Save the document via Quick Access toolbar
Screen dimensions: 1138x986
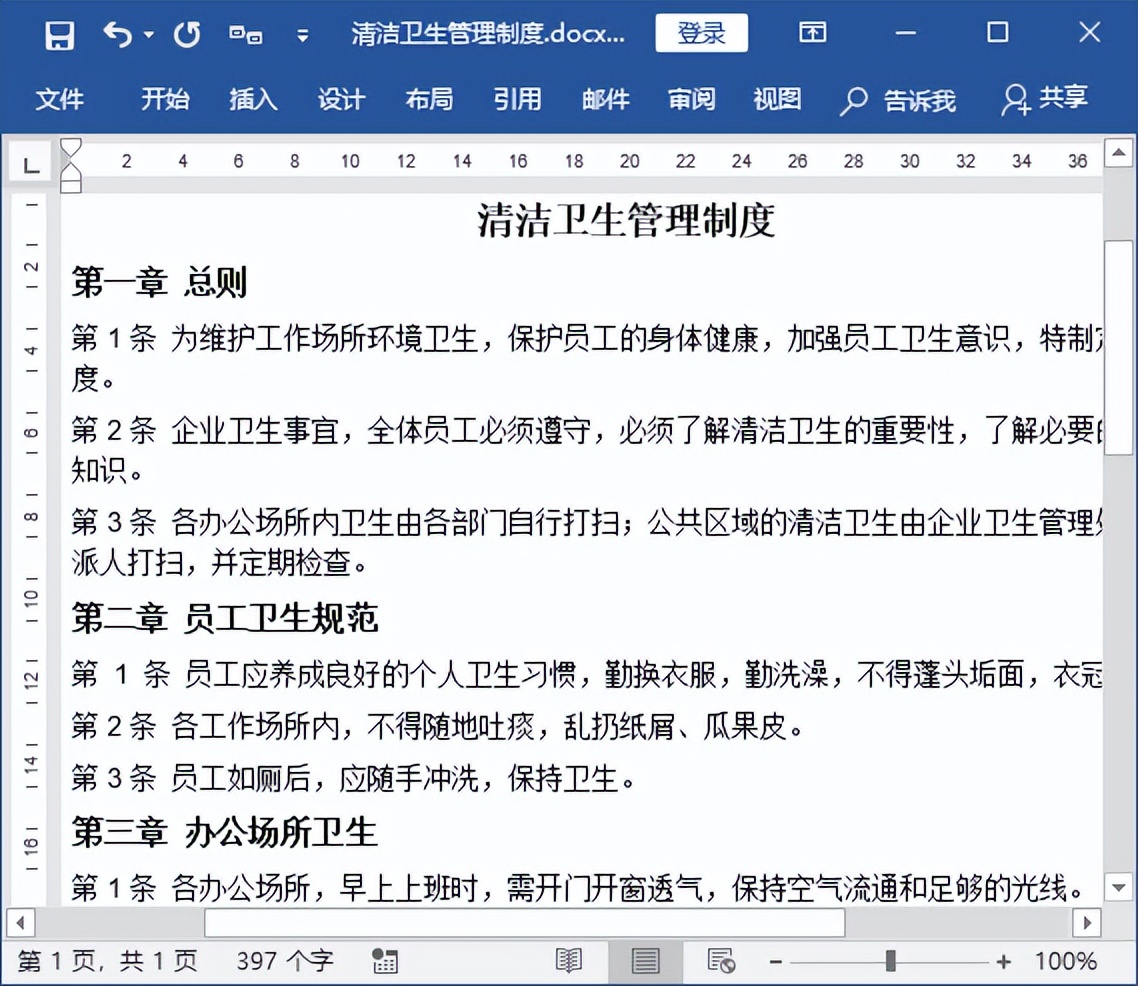58,32
